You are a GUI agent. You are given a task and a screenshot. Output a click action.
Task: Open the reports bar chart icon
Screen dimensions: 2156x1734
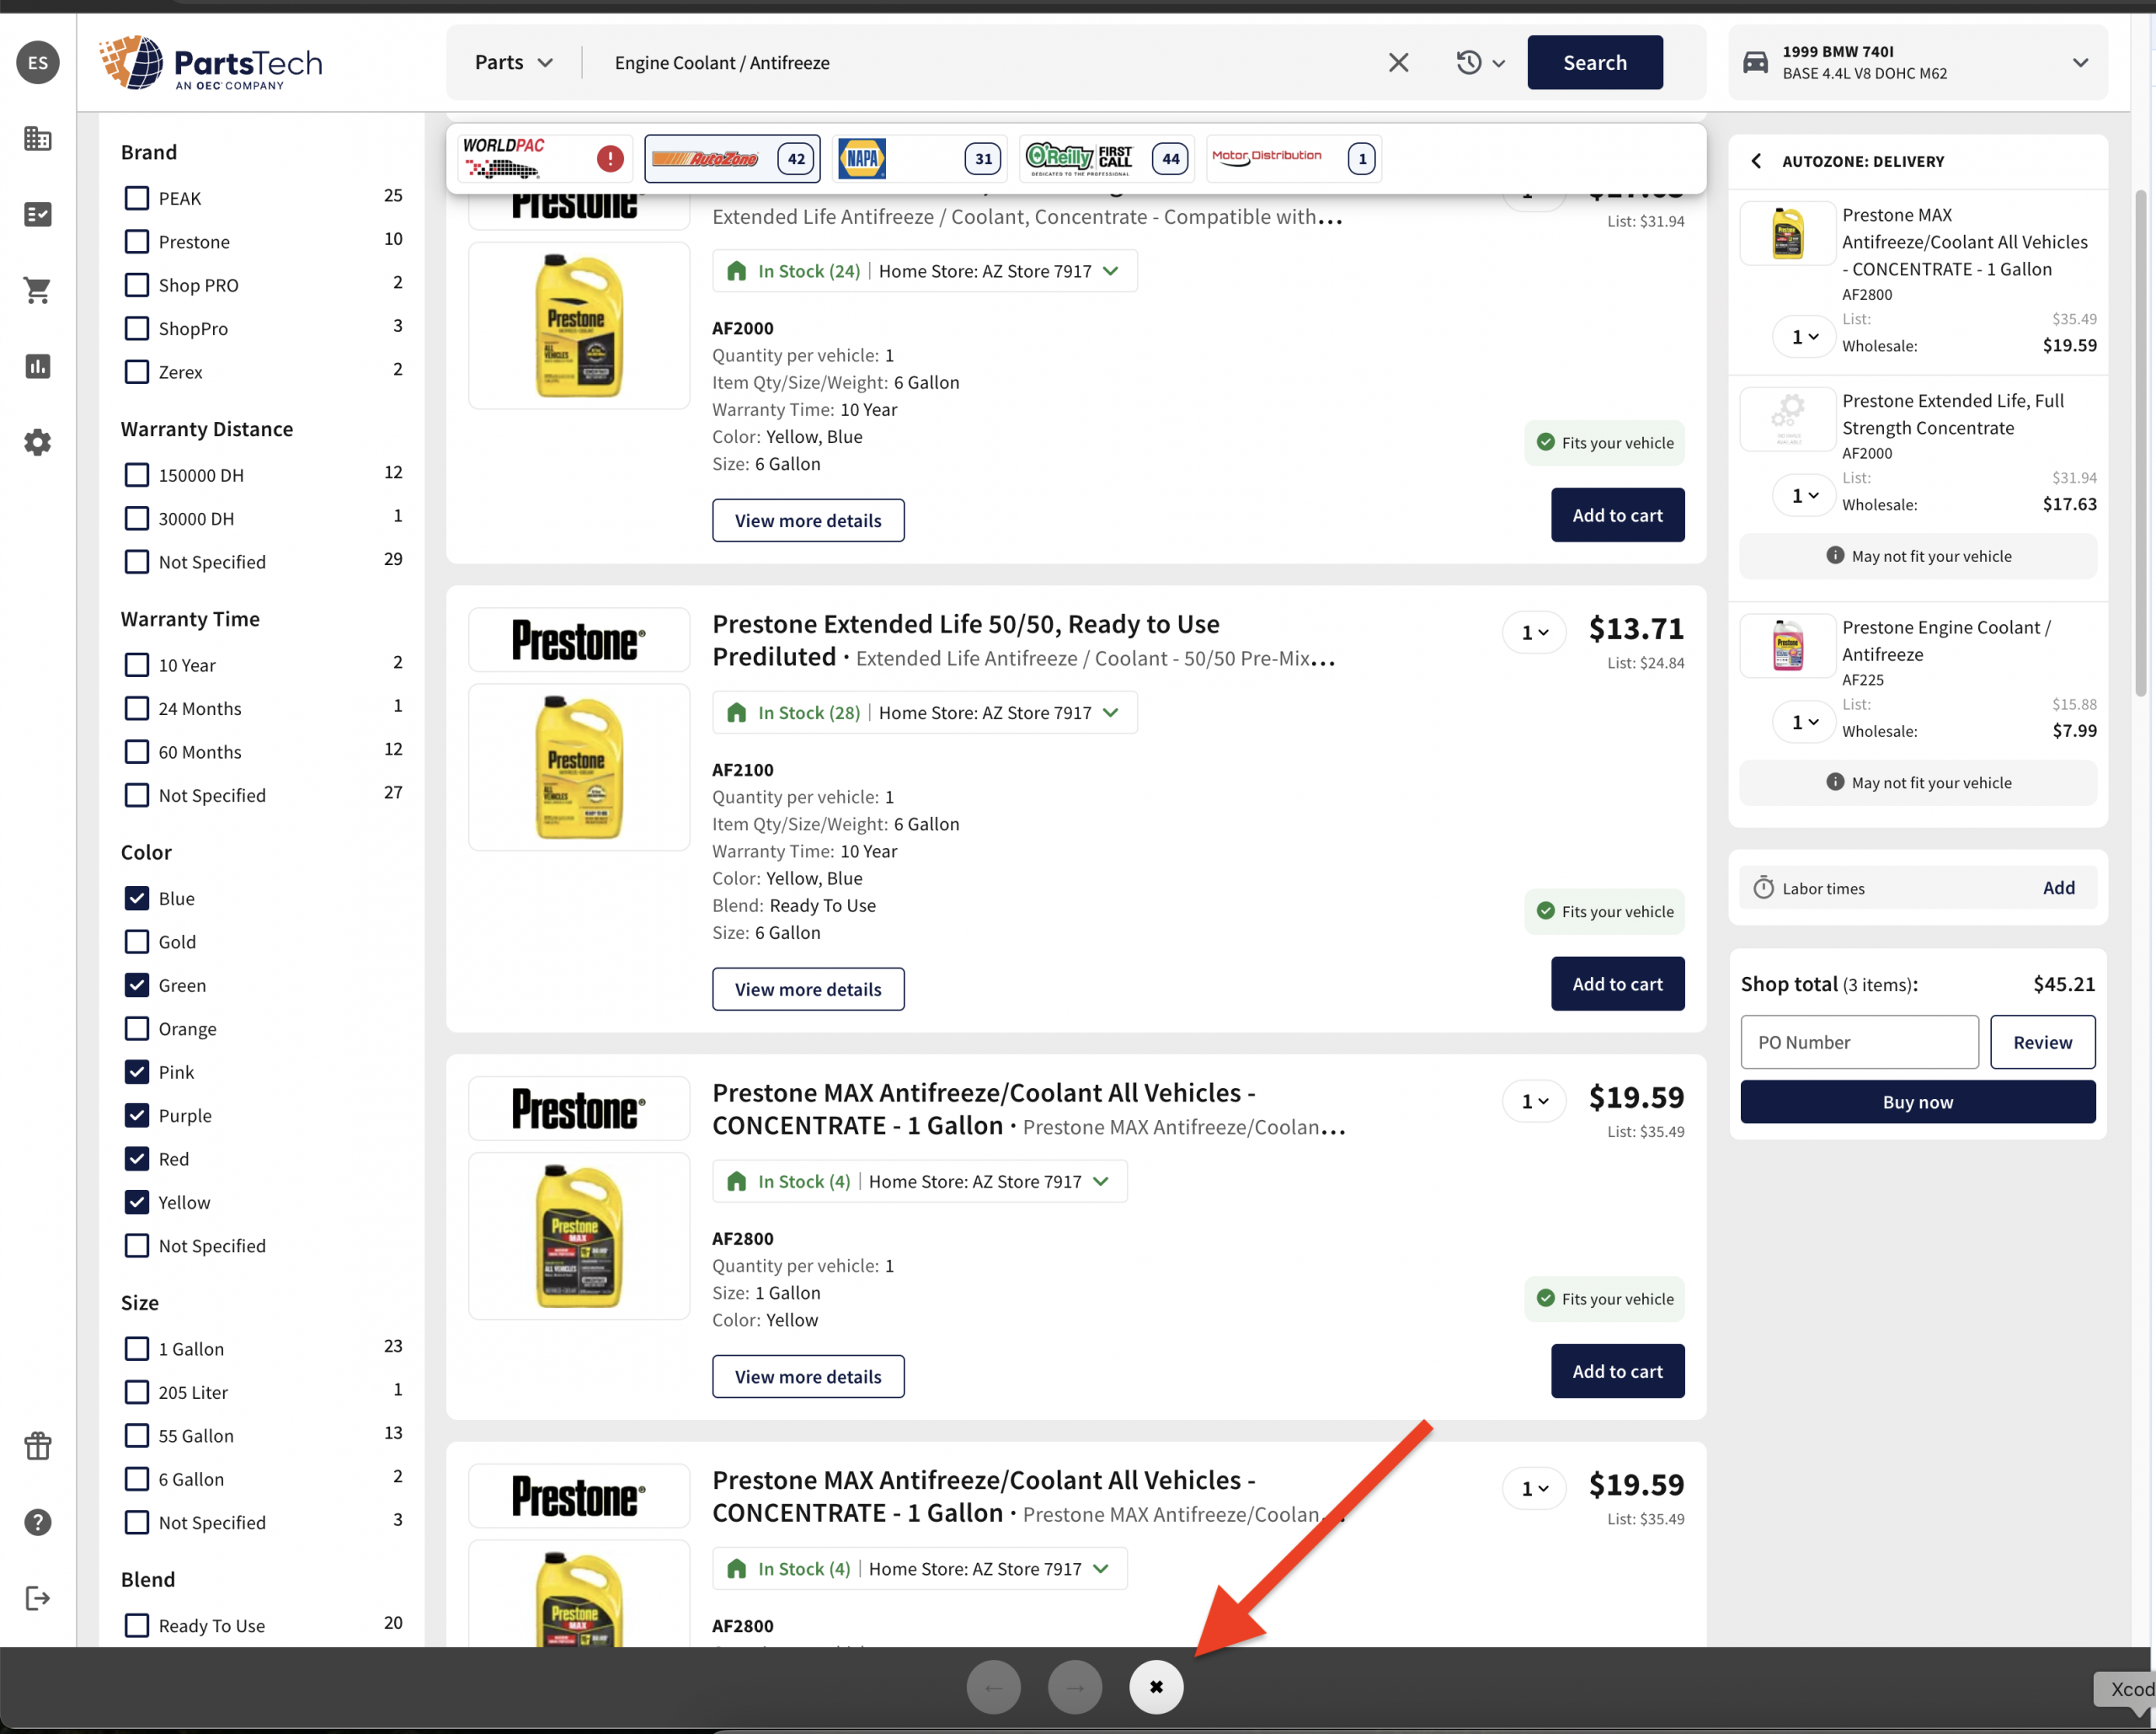(x=37, y=367)
